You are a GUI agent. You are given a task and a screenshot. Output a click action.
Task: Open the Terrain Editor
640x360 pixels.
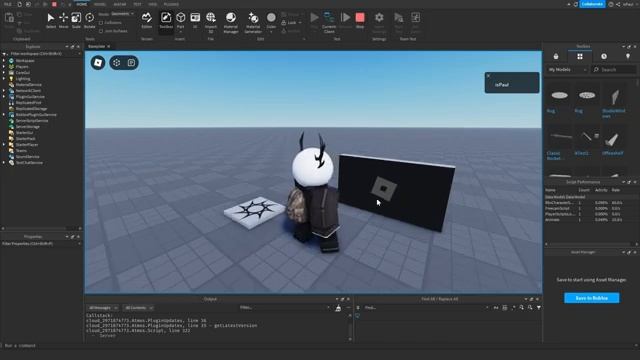147,20
